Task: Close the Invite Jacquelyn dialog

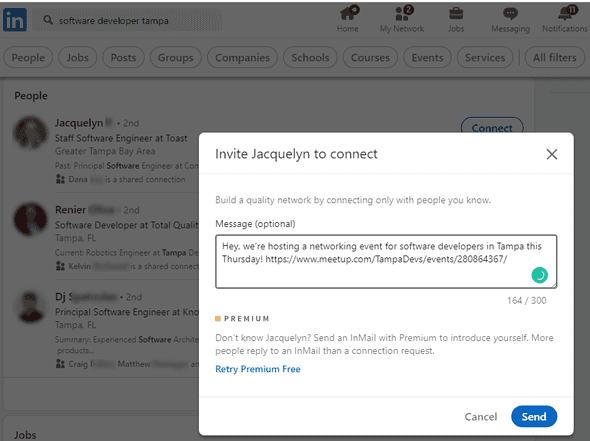Action: click(552, 154)
